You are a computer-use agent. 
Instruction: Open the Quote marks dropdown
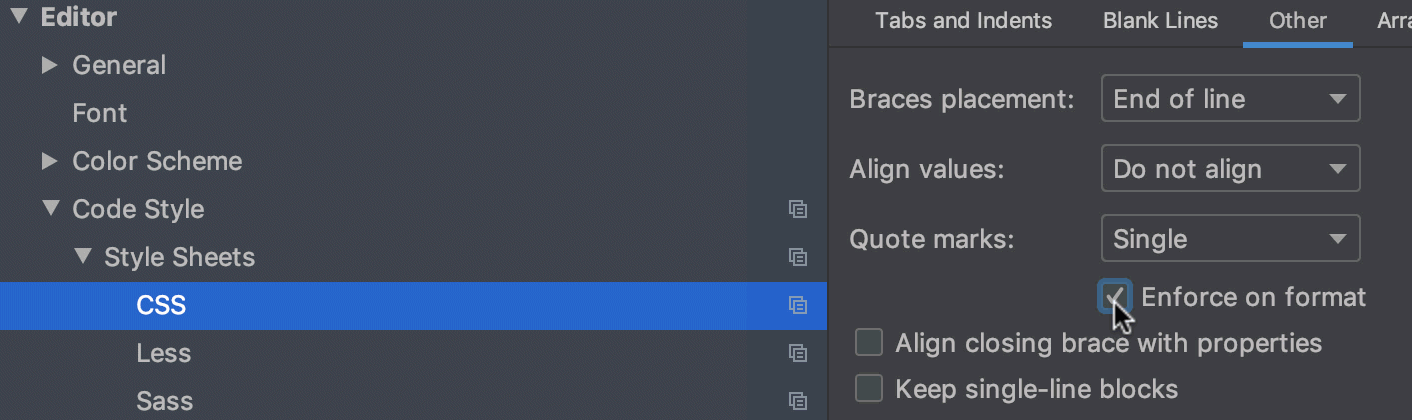1230,239
